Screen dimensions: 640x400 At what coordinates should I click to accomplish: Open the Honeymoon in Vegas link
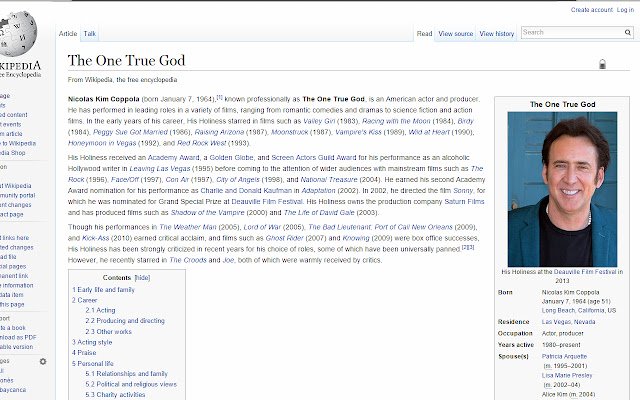click(102, 143)
